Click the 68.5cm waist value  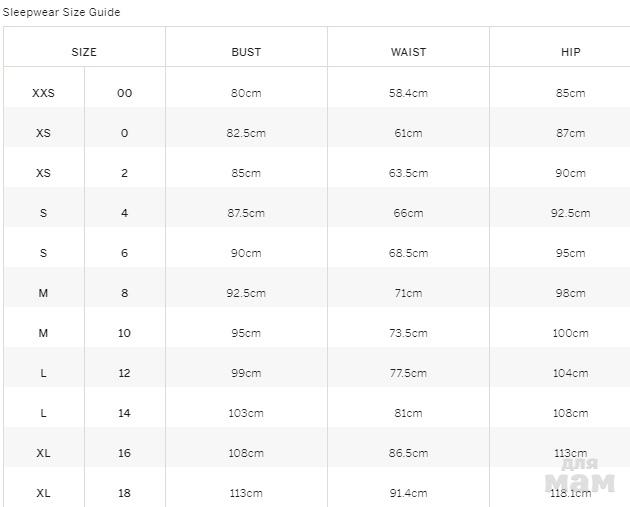(408, 253)
